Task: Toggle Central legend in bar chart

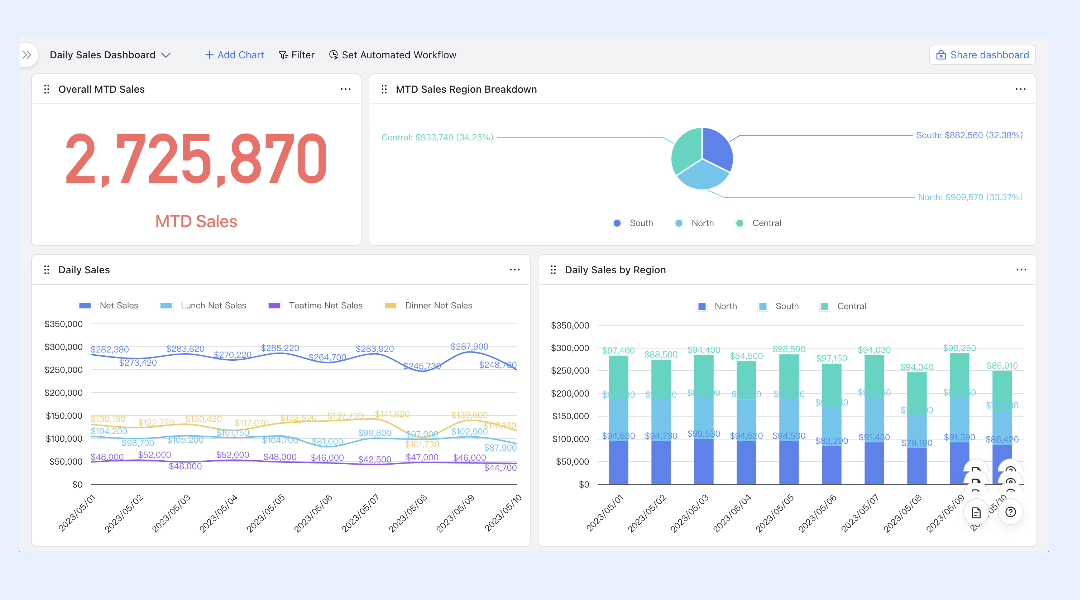Action: 843,306
